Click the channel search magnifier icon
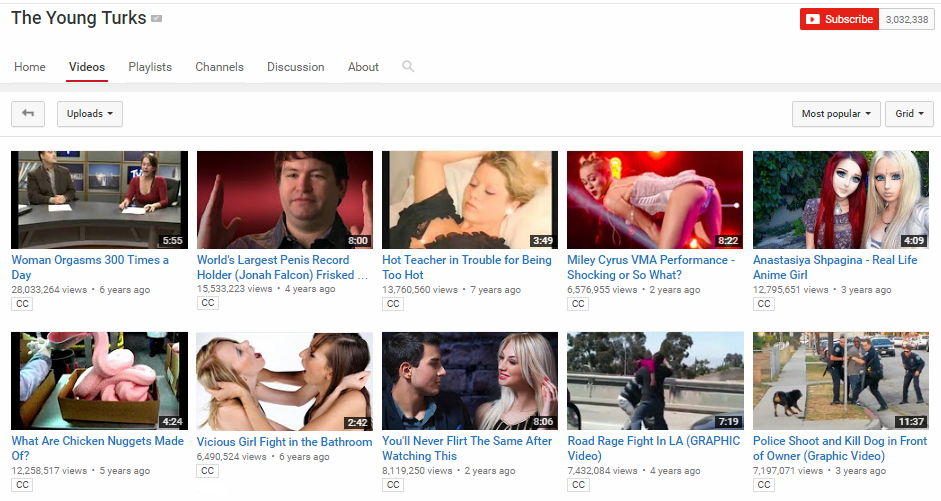This screenshot has height=501, width=941. (408, 67)
